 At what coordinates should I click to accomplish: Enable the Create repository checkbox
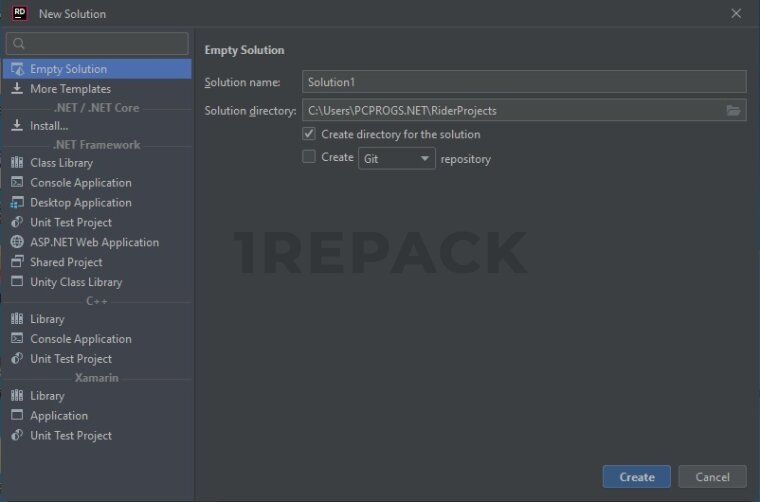[309, 157]
